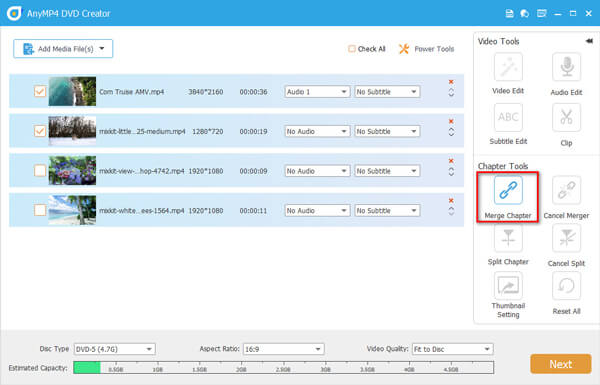Image resolution: width=600 pixels, height=385 pixels.
Task: Click the shopping cart icon in title bar
Action: pos(525,13)
